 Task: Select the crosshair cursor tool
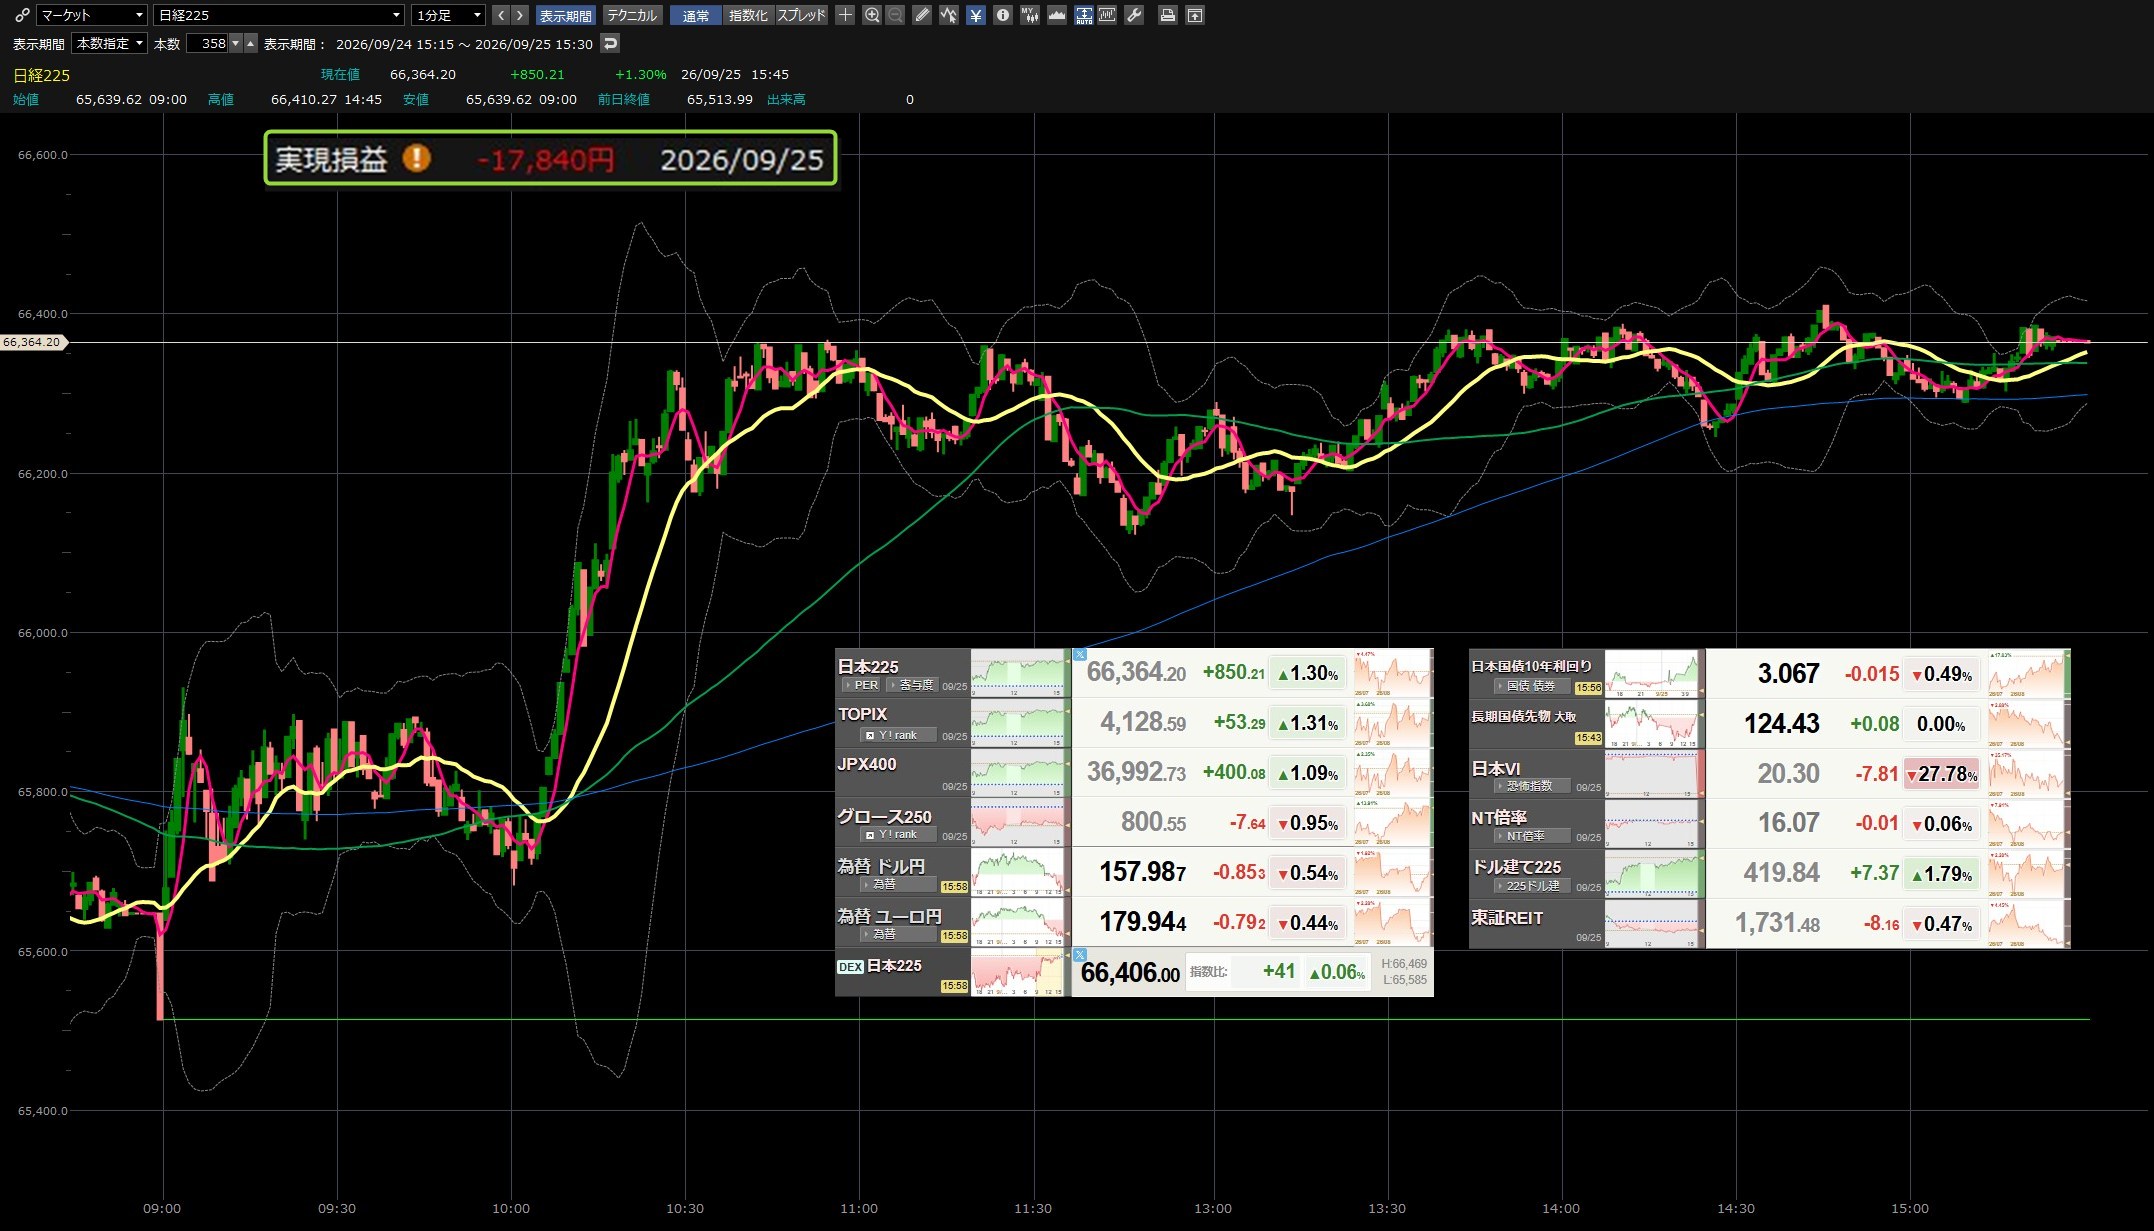tap(845, 15)
